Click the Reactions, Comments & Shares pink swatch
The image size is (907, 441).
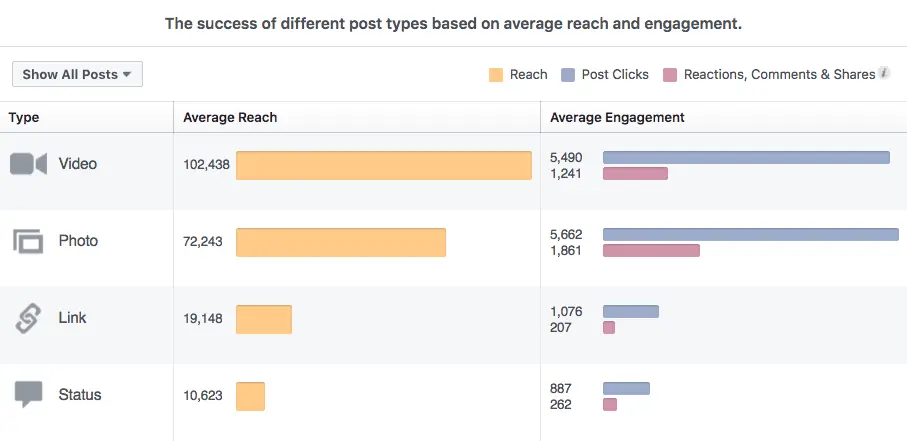[x=671, y=74]
